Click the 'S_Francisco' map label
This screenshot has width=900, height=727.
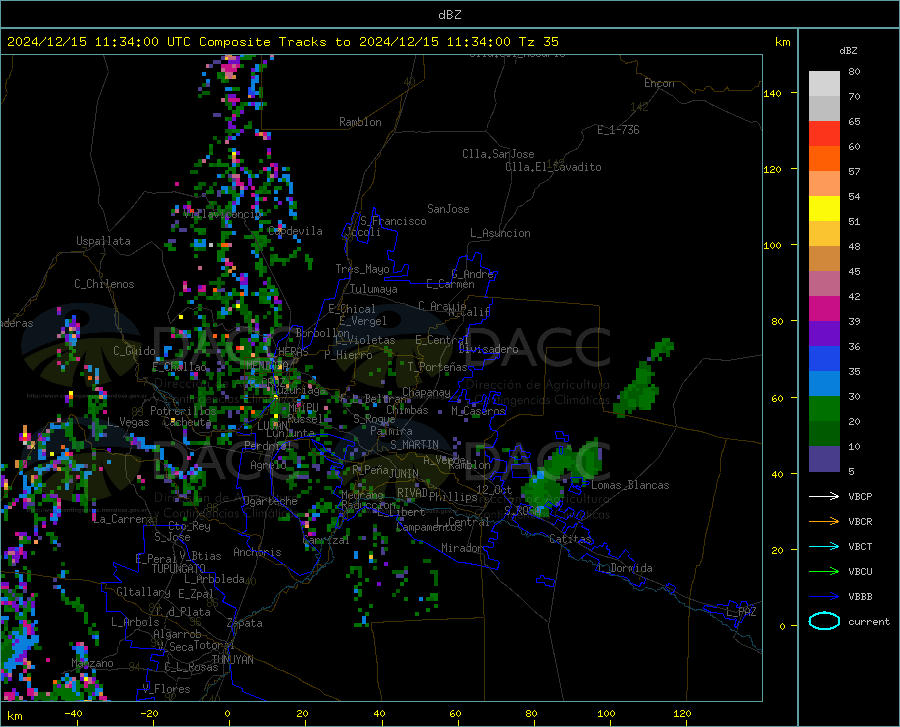point(393,221)
